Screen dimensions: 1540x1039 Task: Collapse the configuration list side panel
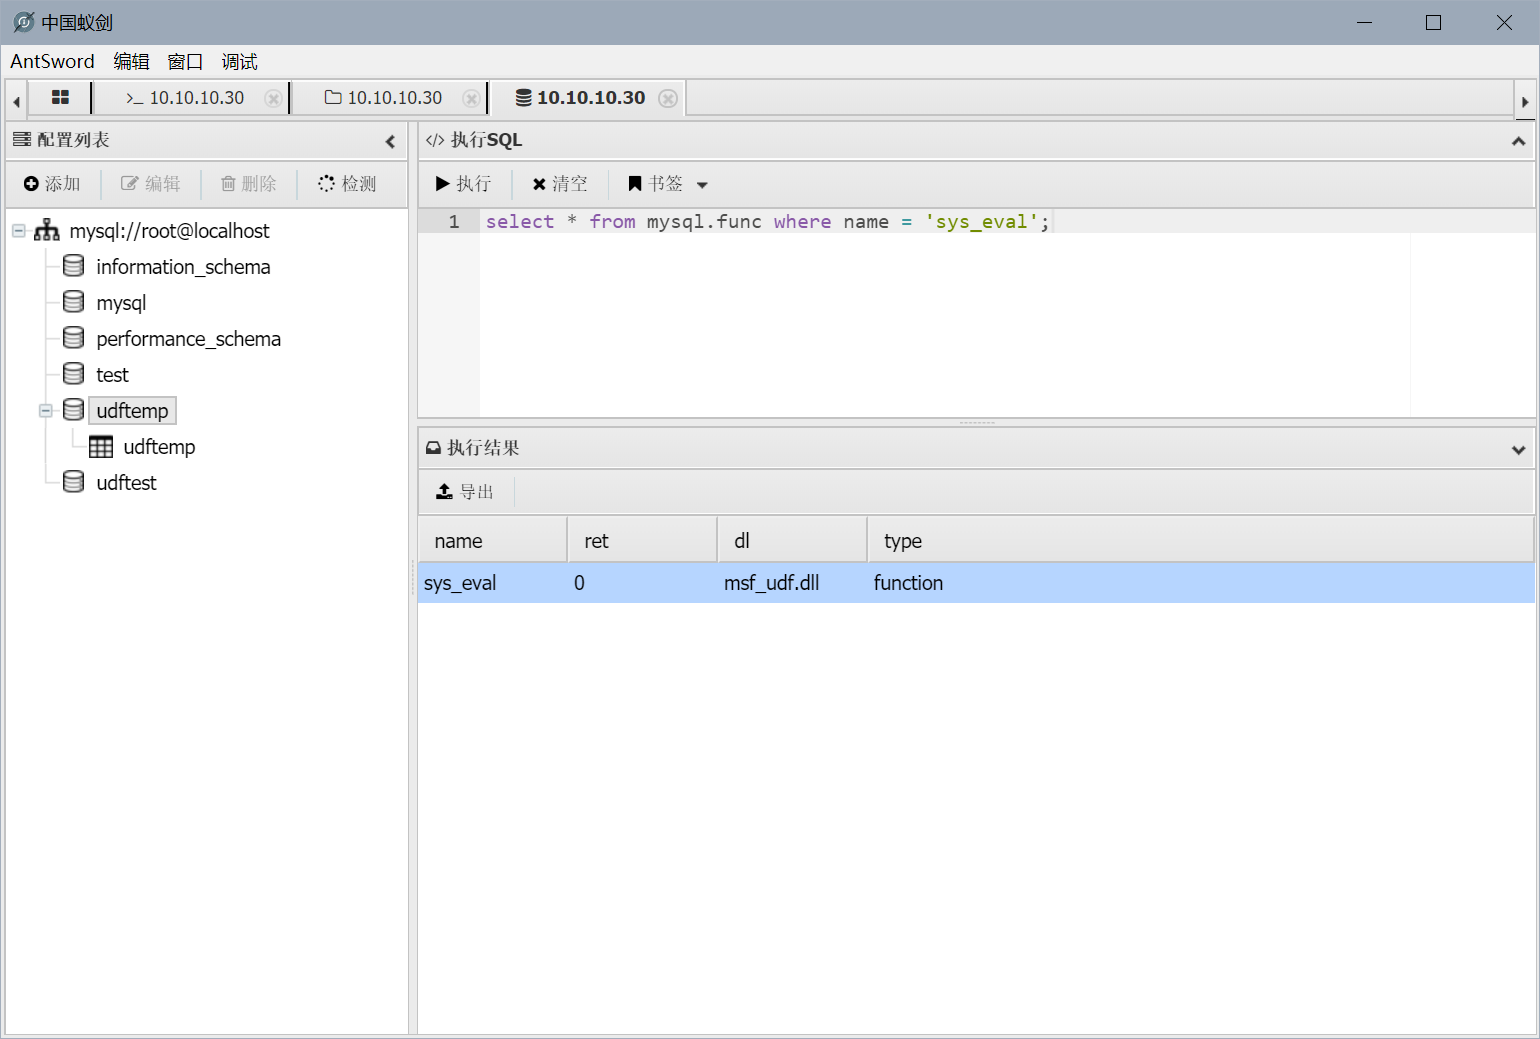390,141
